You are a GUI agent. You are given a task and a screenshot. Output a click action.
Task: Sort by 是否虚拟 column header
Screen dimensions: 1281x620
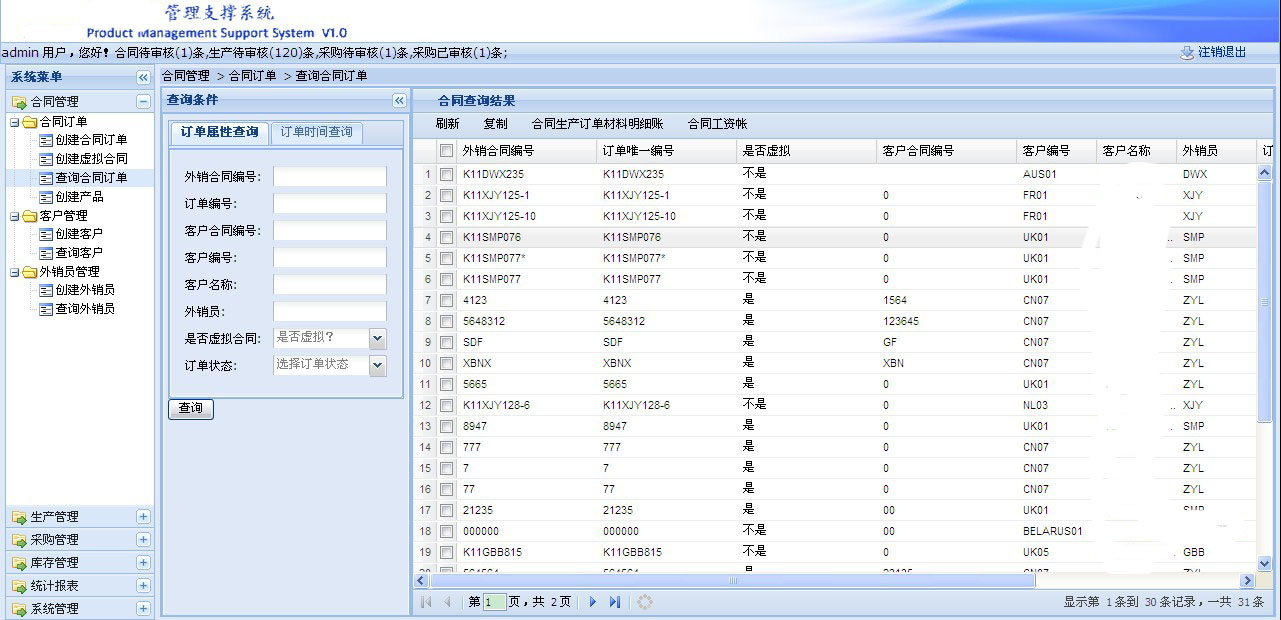click(807, 151)
